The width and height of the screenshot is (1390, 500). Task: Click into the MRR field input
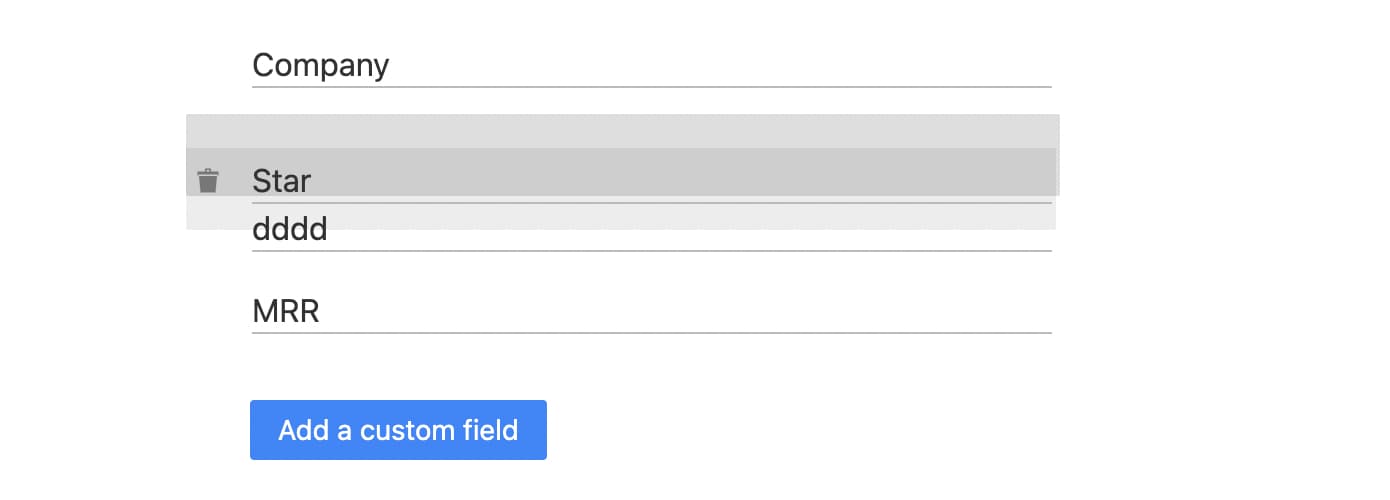(651, 311)
